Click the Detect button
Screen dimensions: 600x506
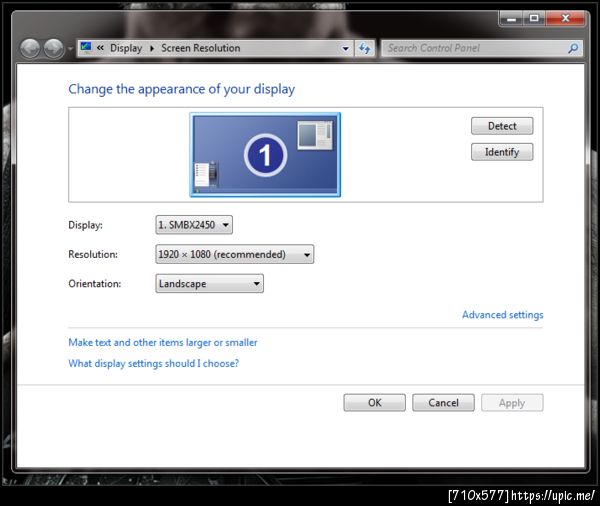pos(502,126)
